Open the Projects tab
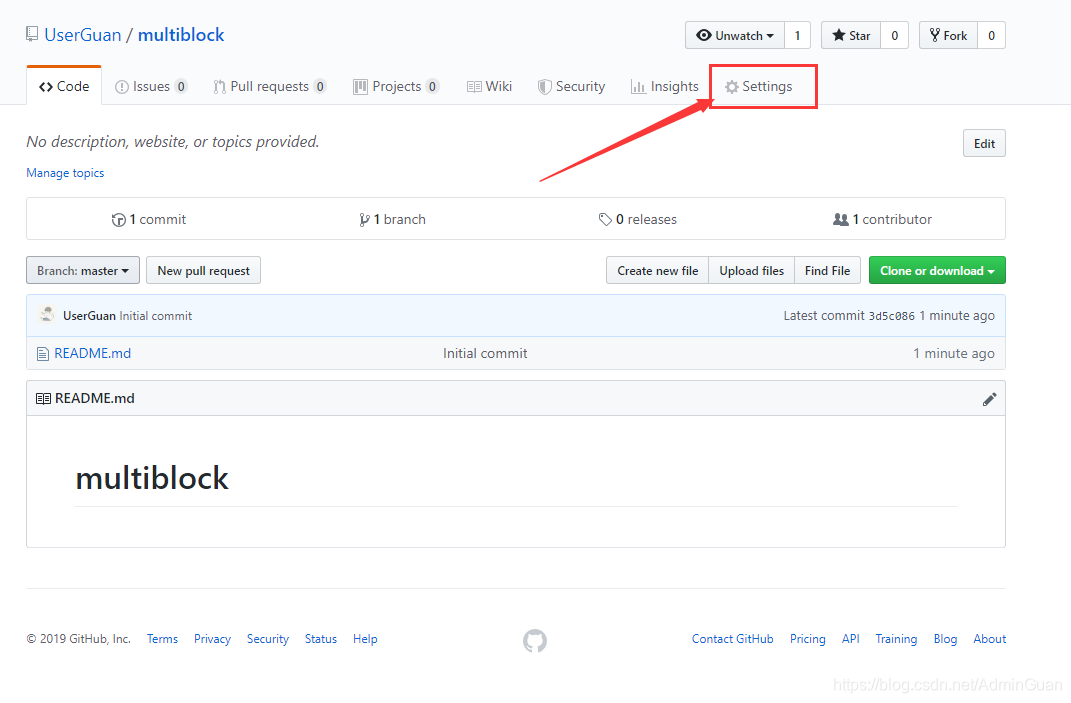This screenshot has width=1071, height=703. (396, 86)
